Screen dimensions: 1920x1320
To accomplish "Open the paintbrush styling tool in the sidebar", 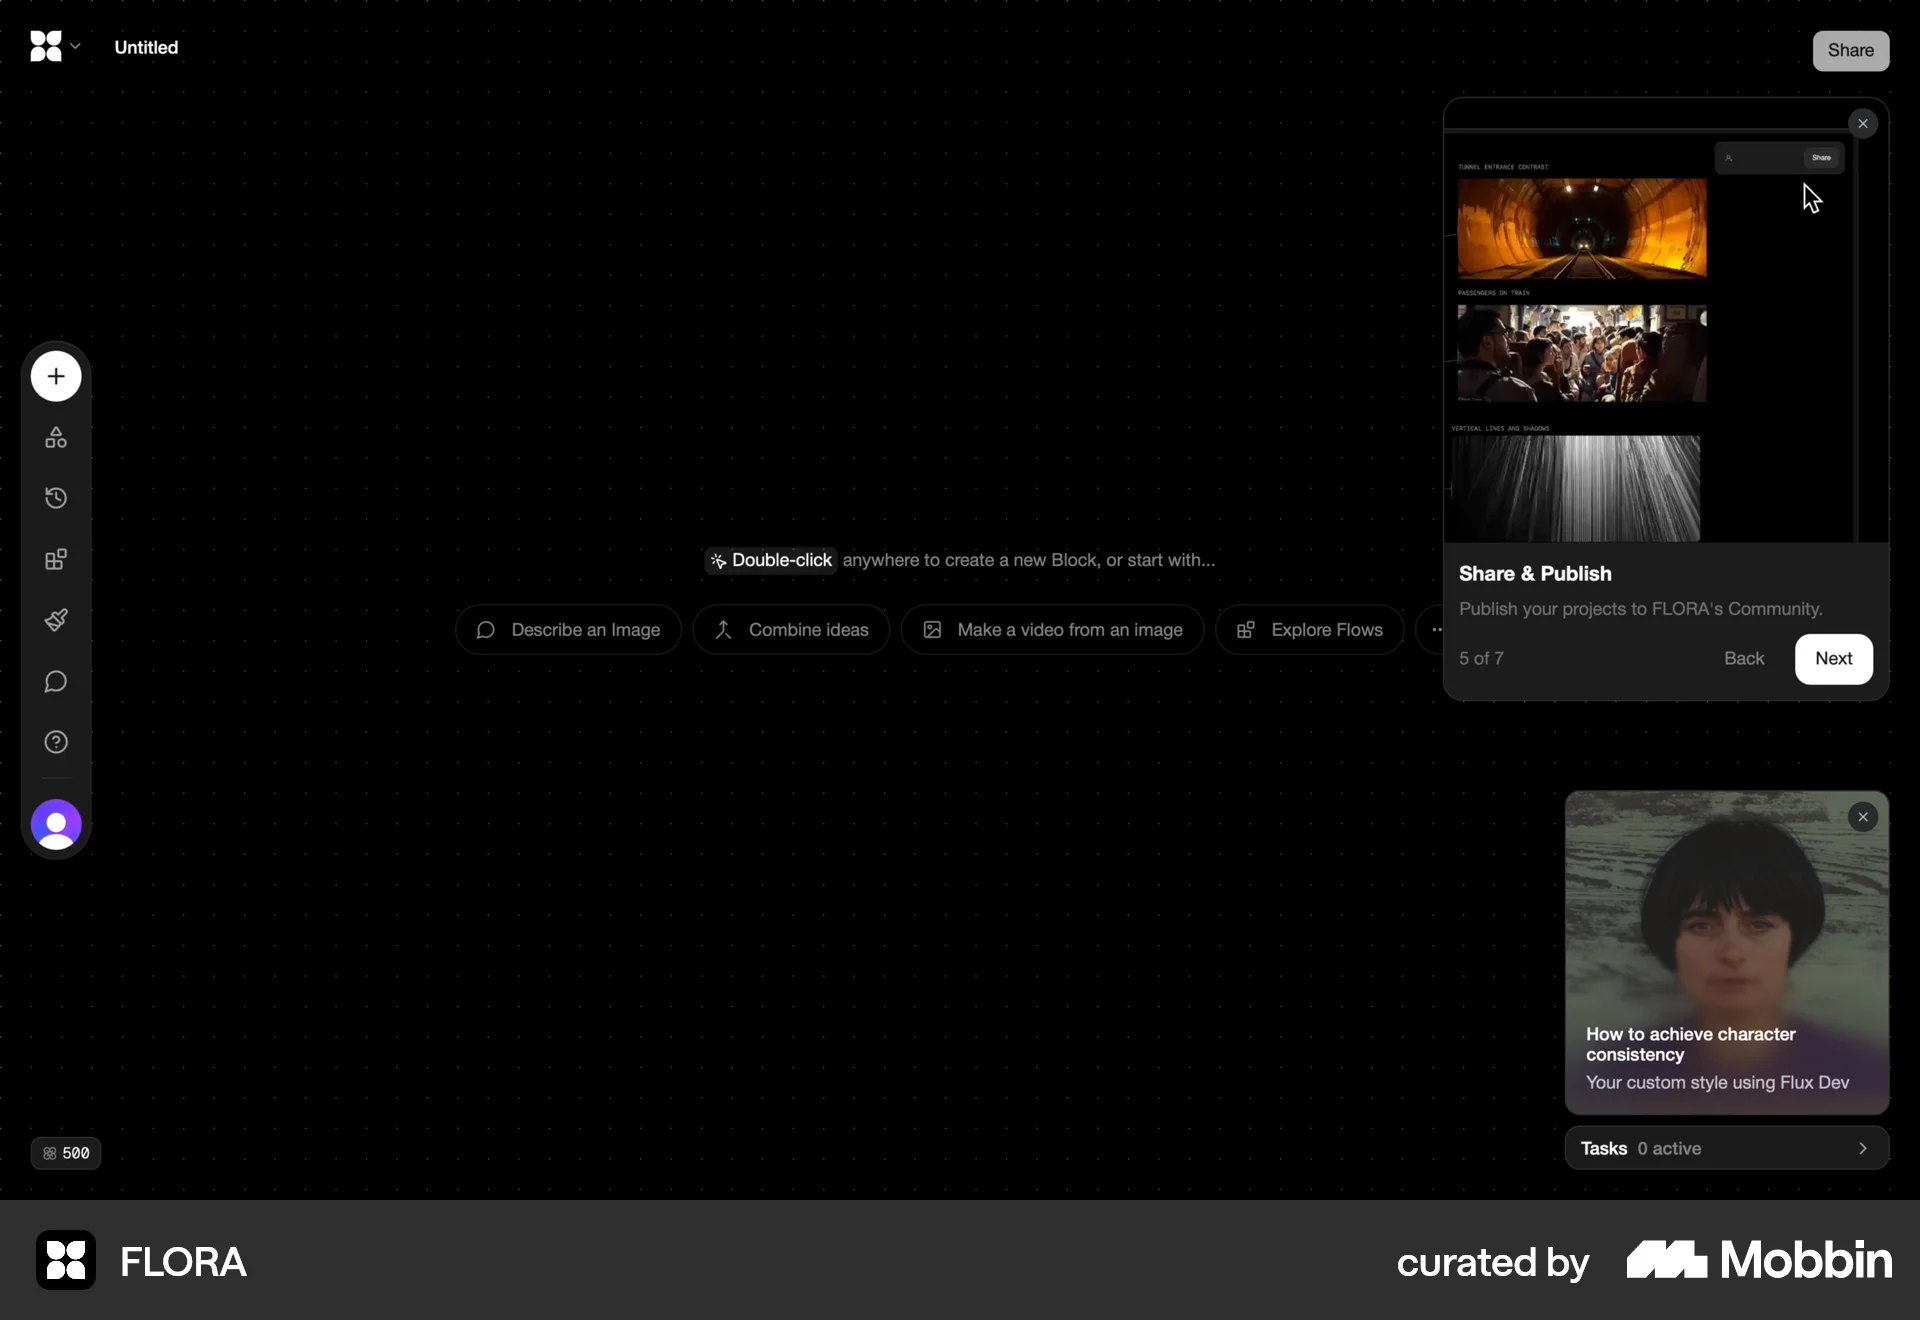I will tap(55, 620).
